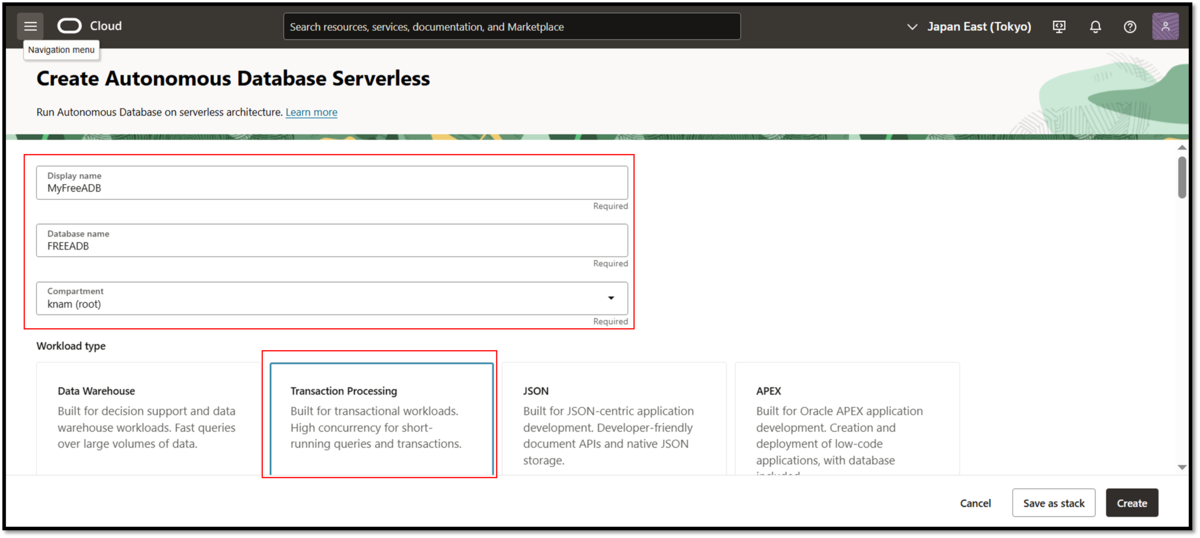Click the Save as stack button
The image size is (1200, 538).
1054,503
